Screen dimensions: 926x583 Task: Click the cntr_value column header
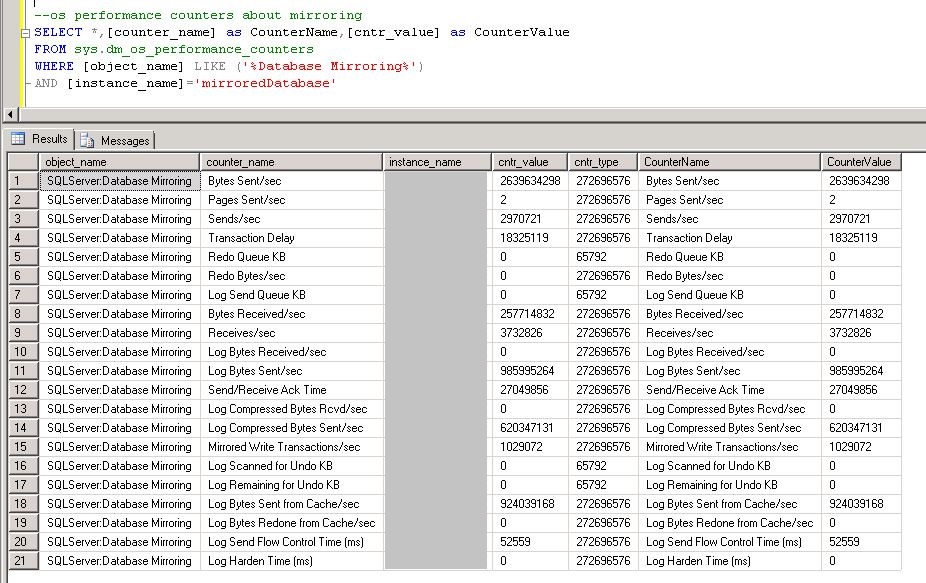530,161
